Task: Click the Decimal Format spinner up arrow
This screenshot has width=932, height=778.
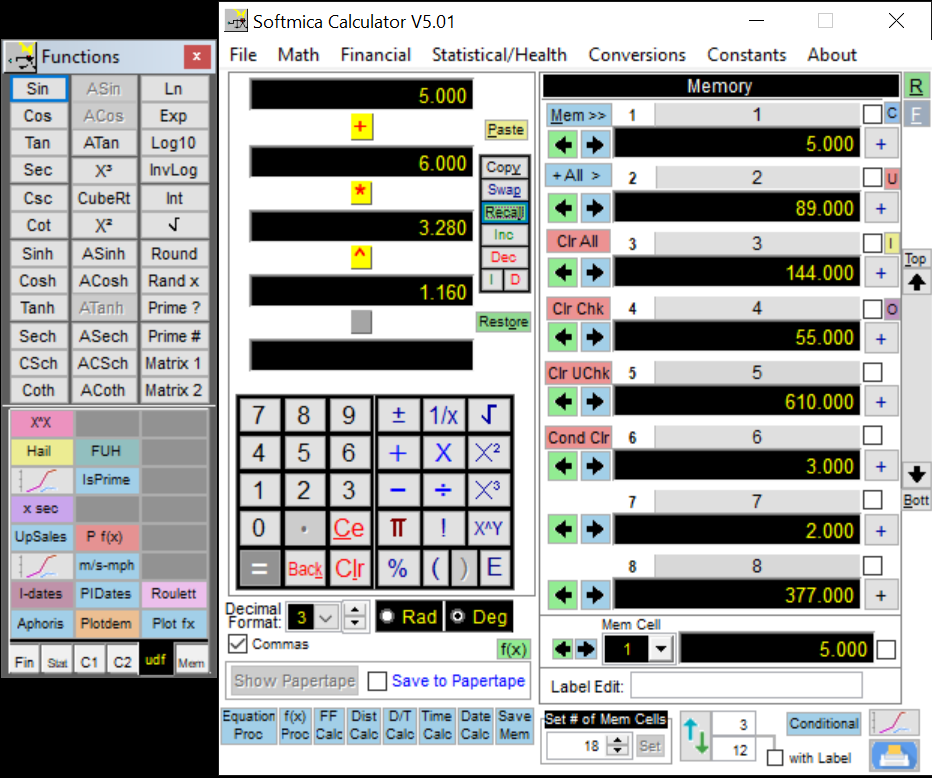Action: [355, 610]
